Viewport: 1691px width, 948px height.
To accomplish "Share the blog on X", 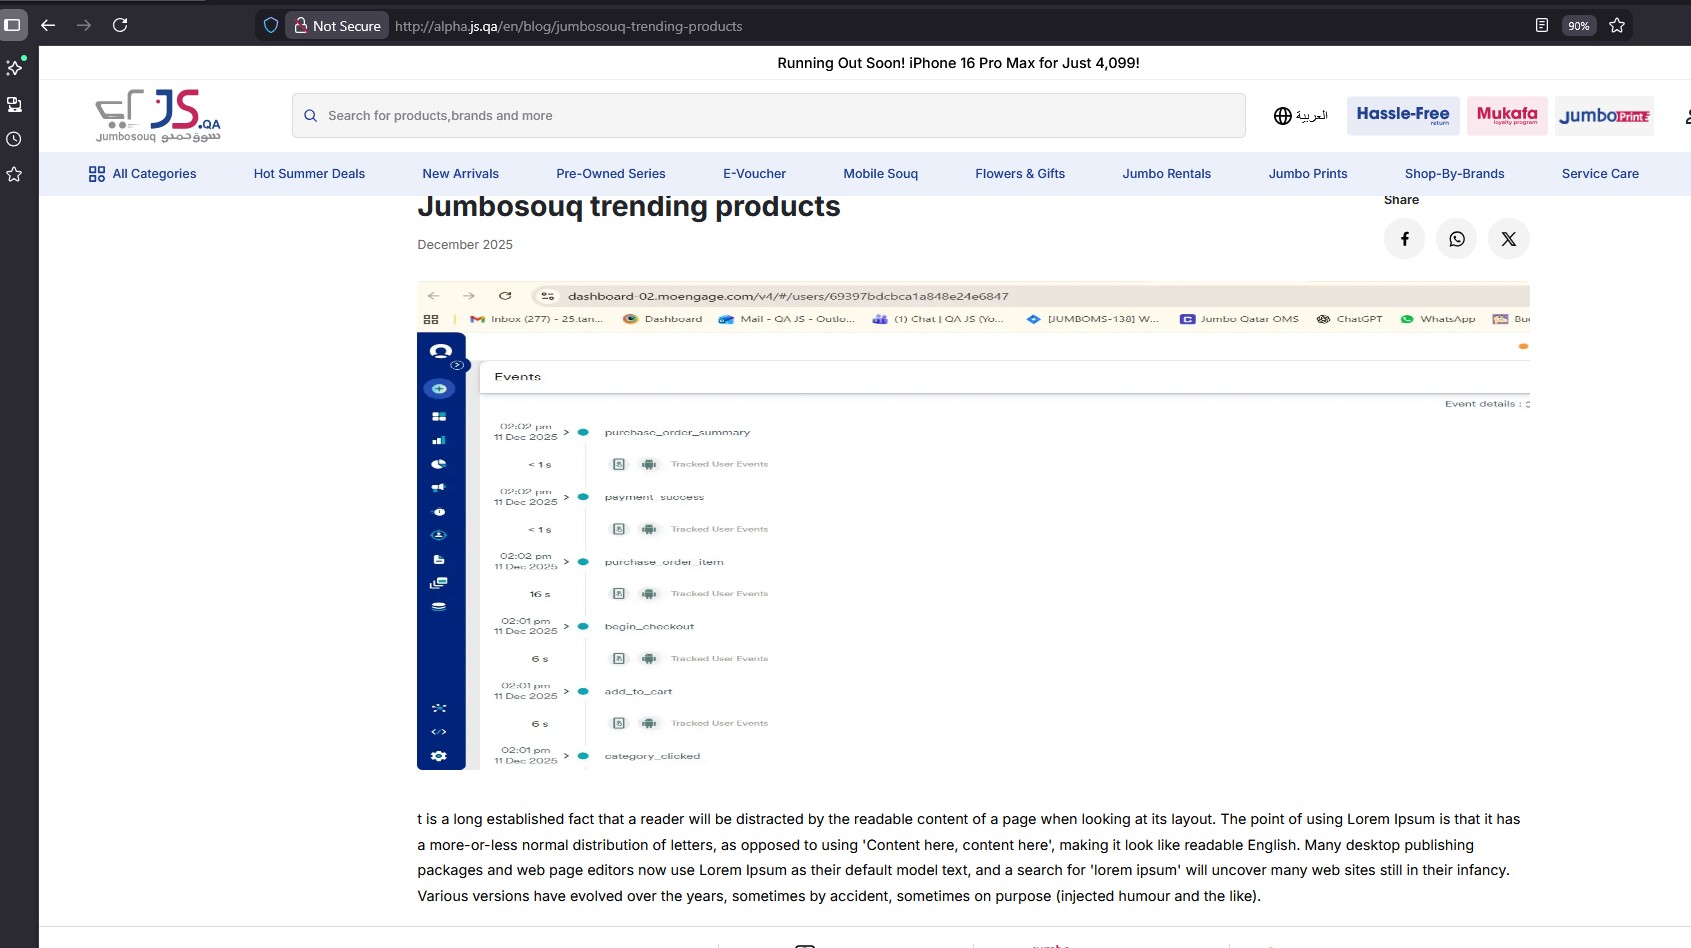I will pyautogui.click(x=1508, y=239).
